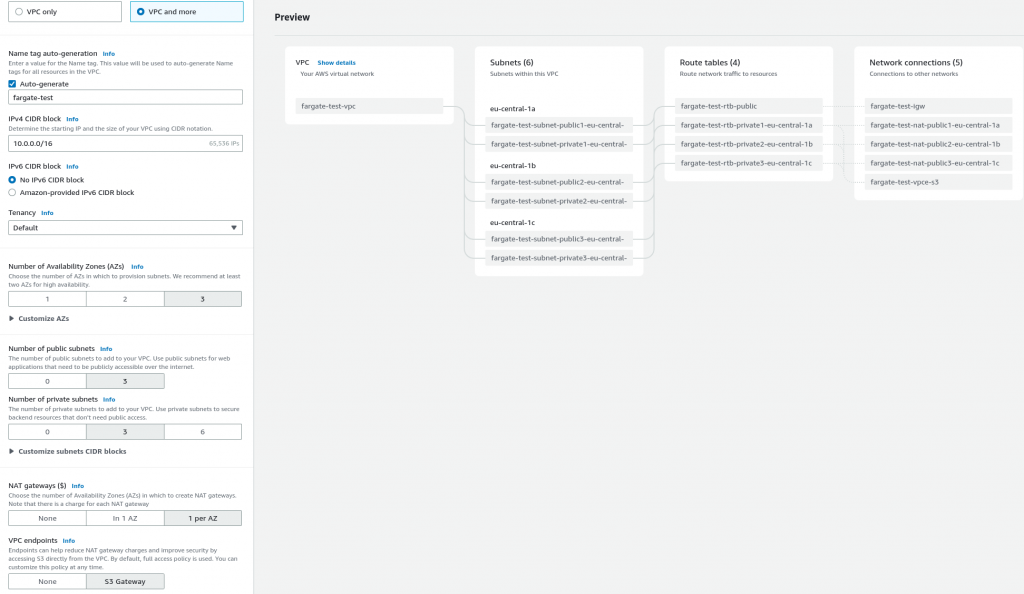Image resolution: width=1024 pixels, height=594 pixels.
Task: Open the Tenancy dropdown
Action: pyautogui.click(x=124, y=227)
